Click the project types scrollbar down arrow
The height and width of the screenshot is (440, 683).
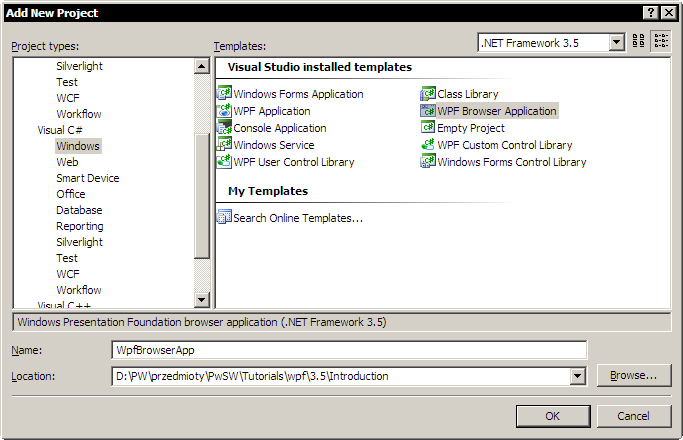click(x=201, y=299)
